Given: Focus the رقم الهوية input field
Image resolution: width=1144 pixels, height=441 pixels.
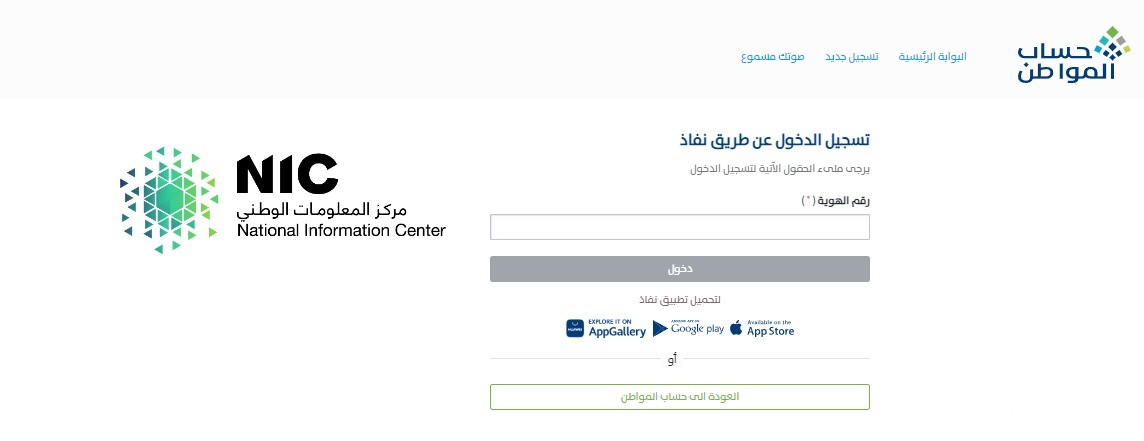Looking at the screenshot, I should pos(679,227).
